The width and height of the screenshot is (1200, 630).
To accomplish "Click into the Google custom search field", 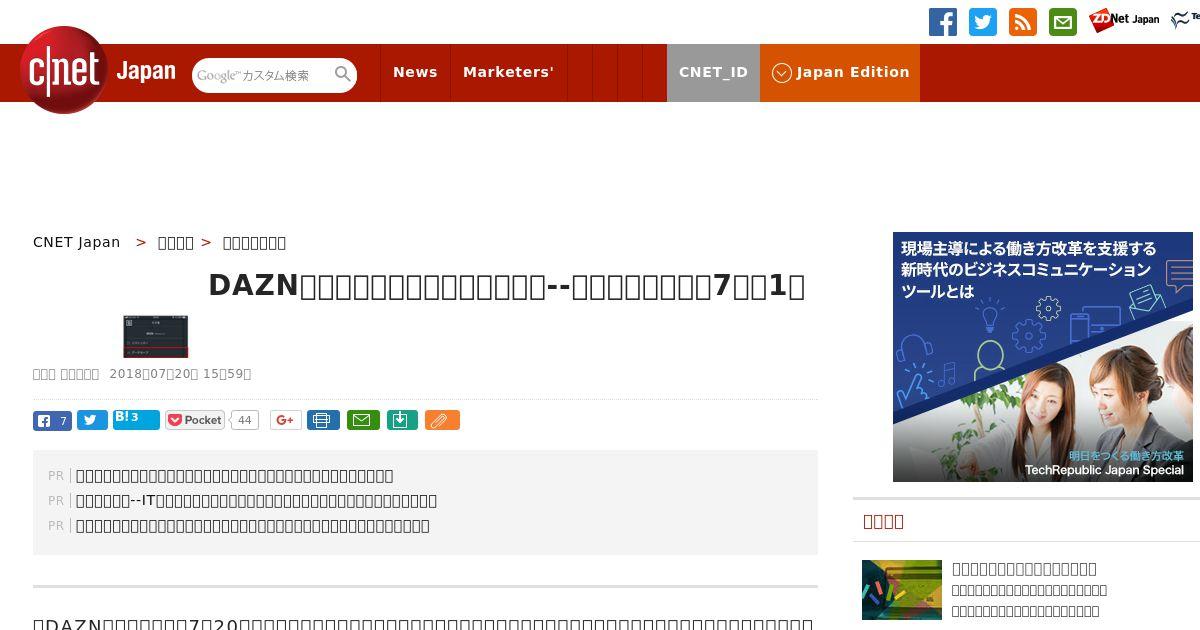I will pos(262,75).
